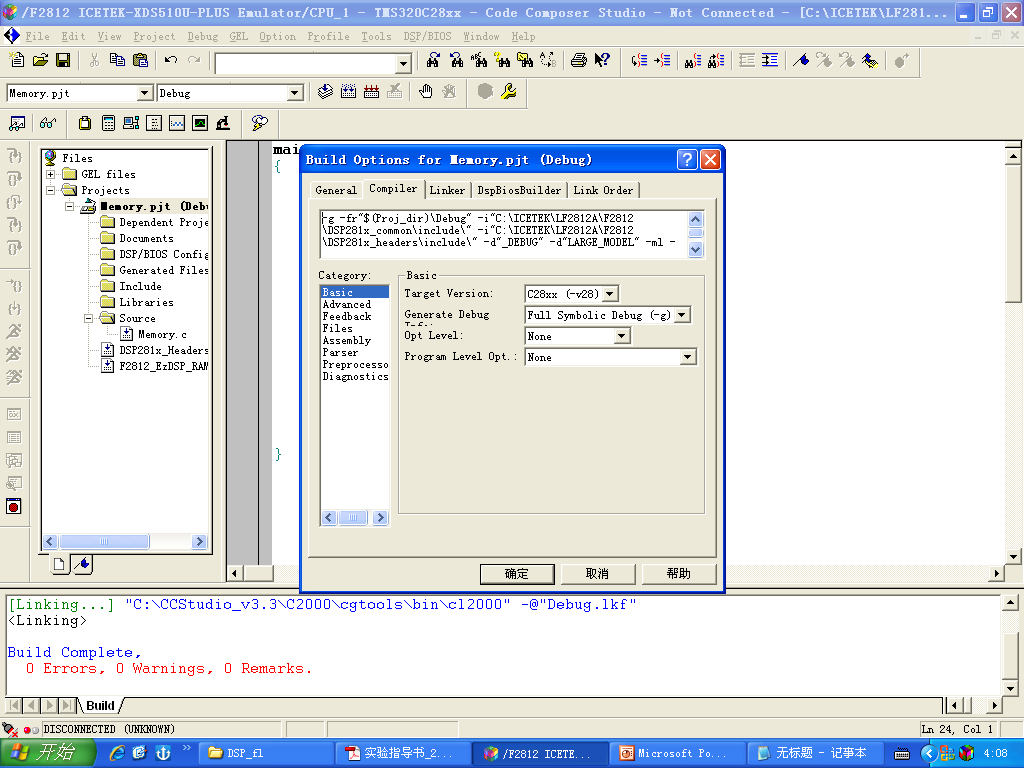Select the Diagnostics category
This screenshot has height=768, width=1024.
[x=355, y=376]
